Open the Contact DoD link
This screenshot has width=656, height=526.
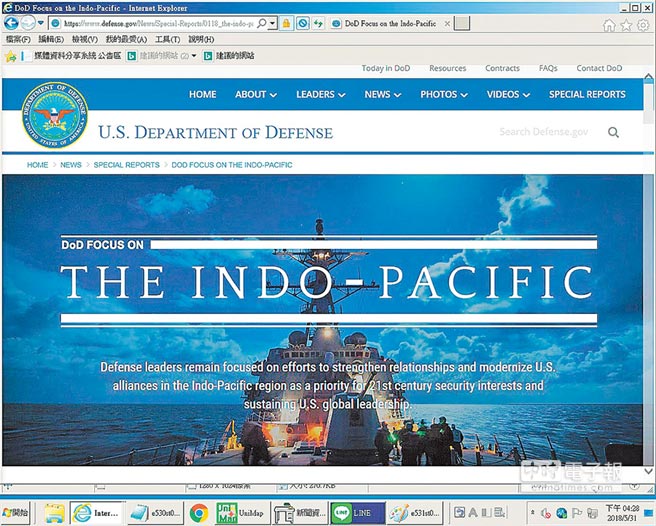pyautogui.click(x=599, y=68)
